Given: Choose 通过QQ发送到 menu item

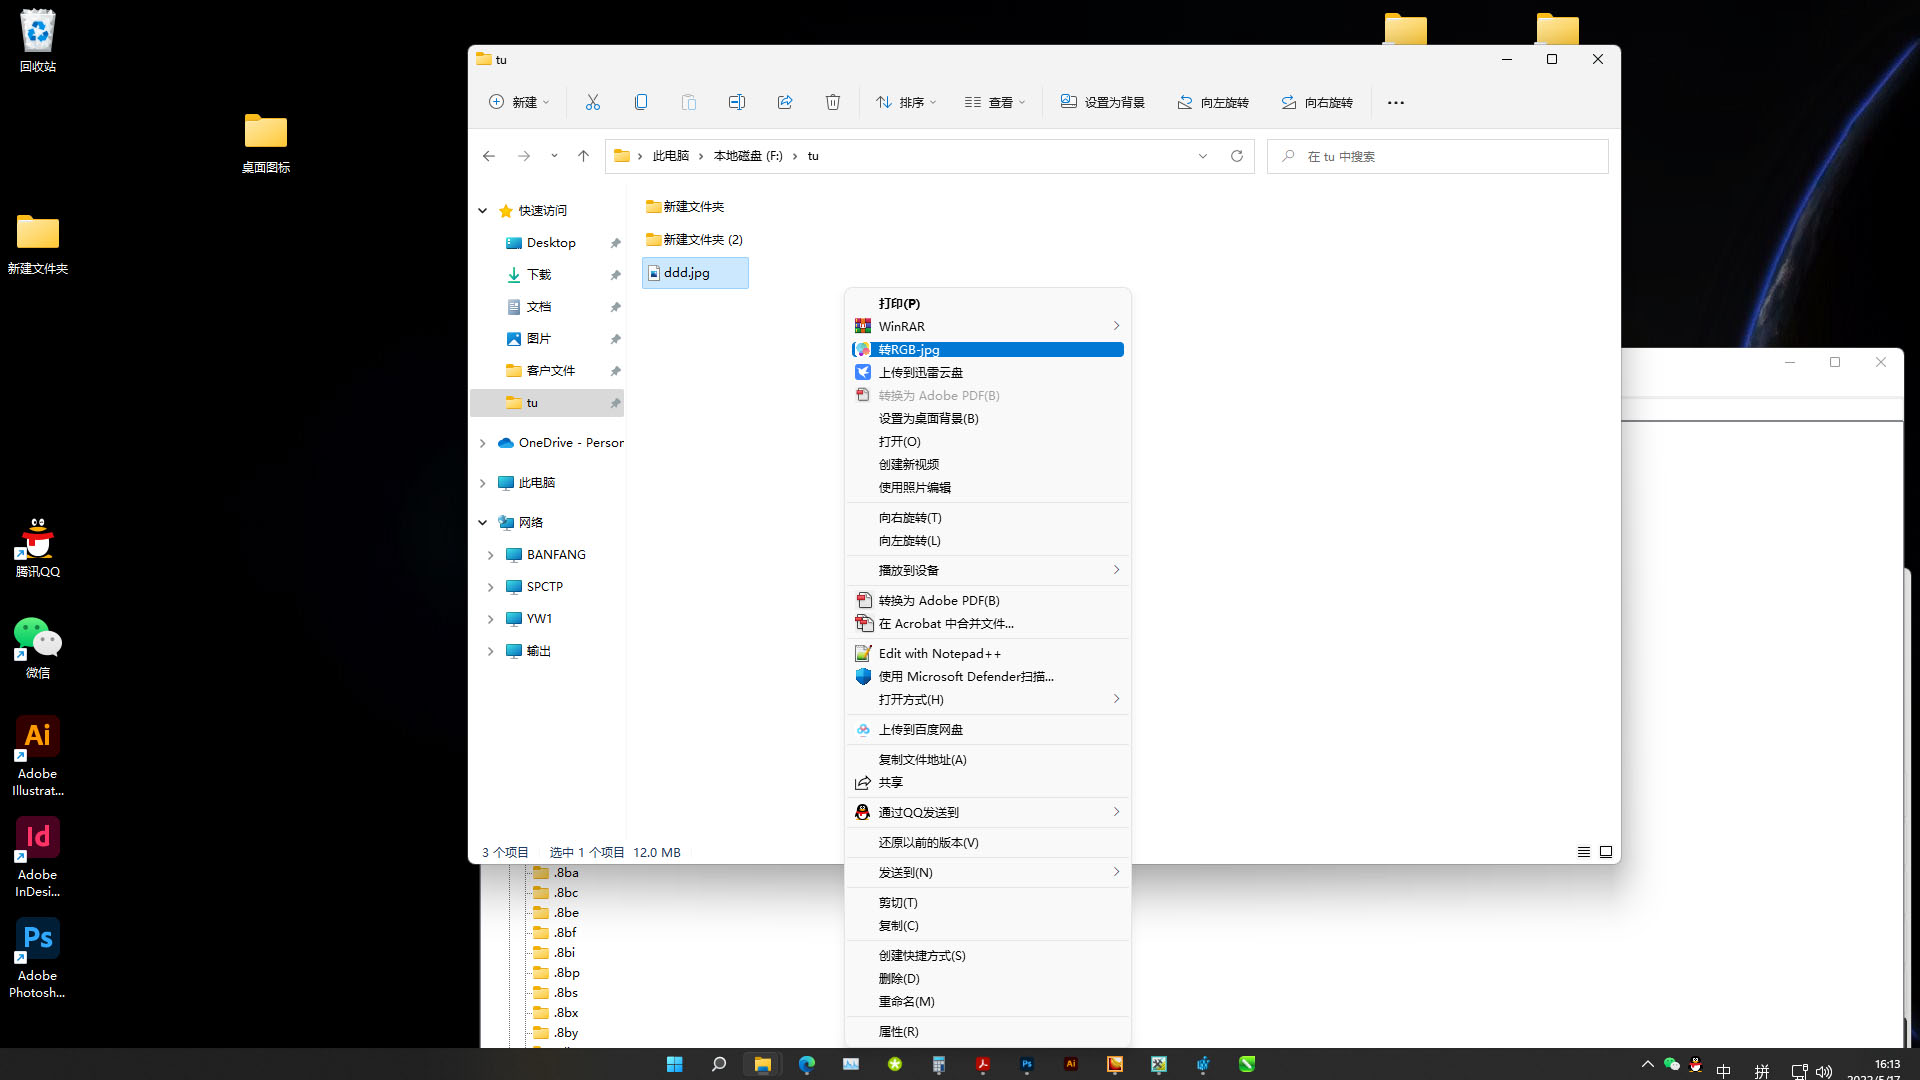Looking at the screenshot, I should [x=988, y=813].
